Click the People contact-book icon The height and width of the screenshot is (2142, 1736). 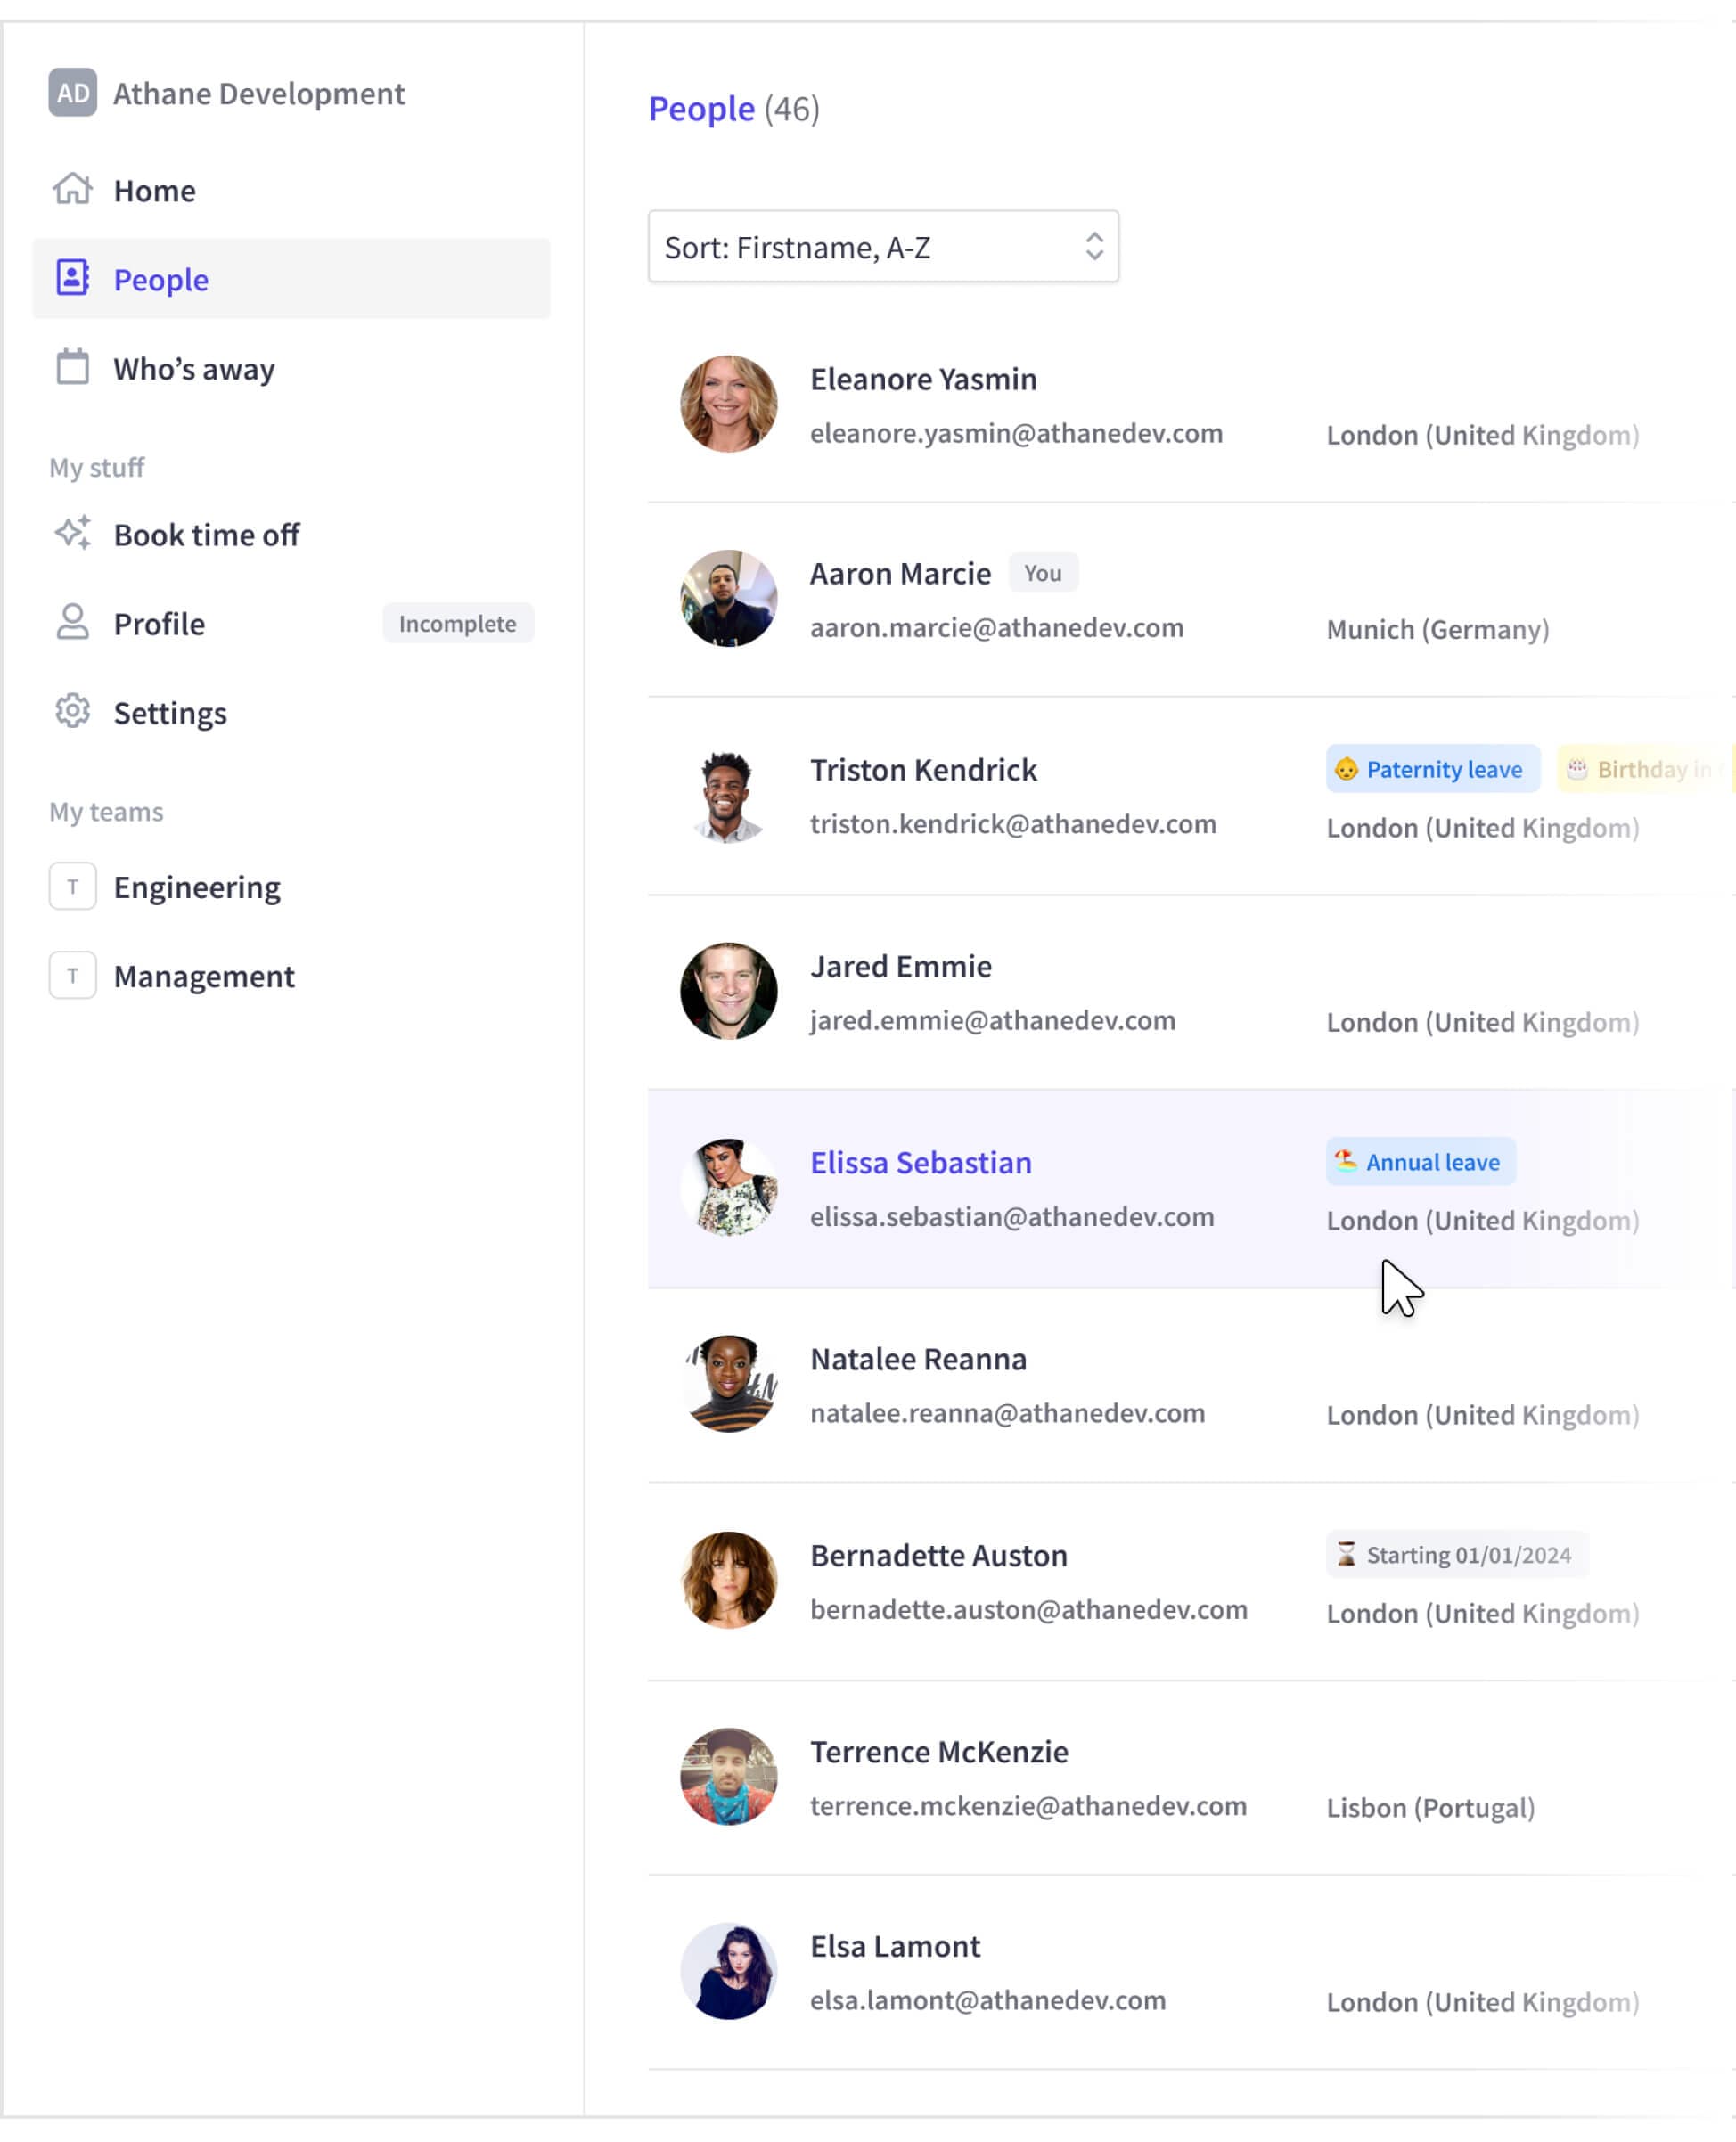coord(73,278)
